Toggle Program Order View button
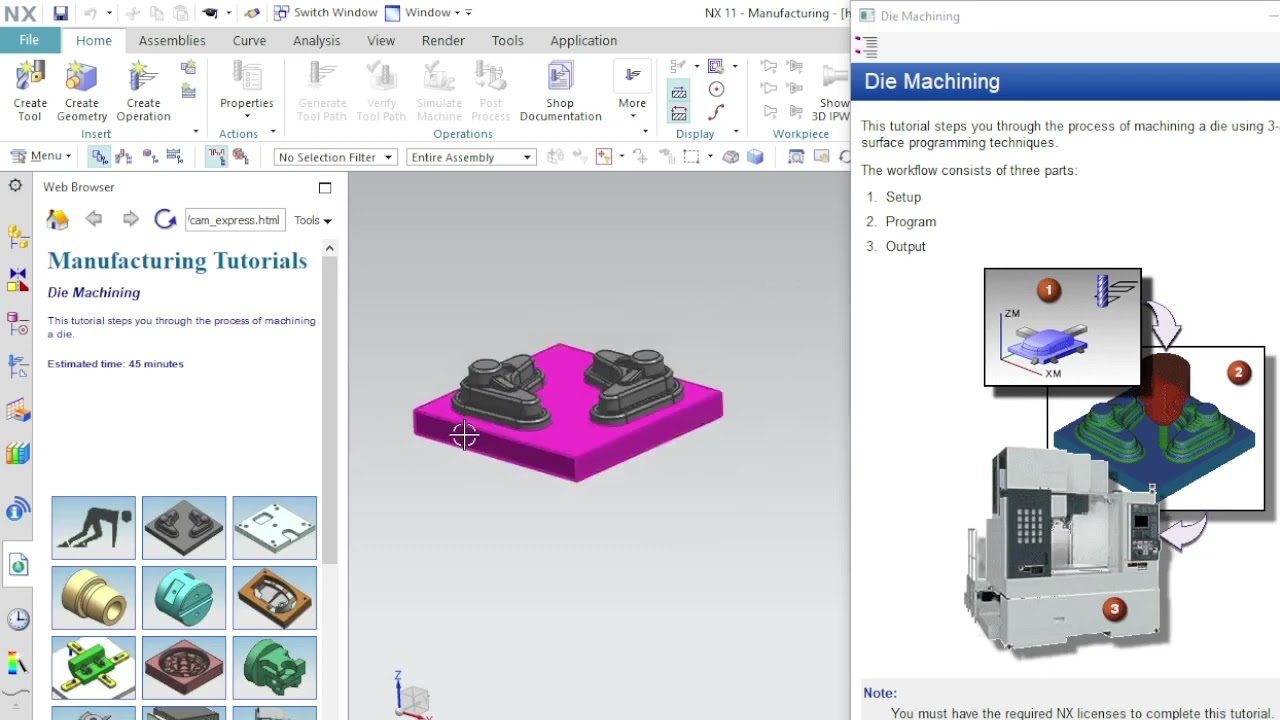The image size is (1280, 720). click(99, 156)
